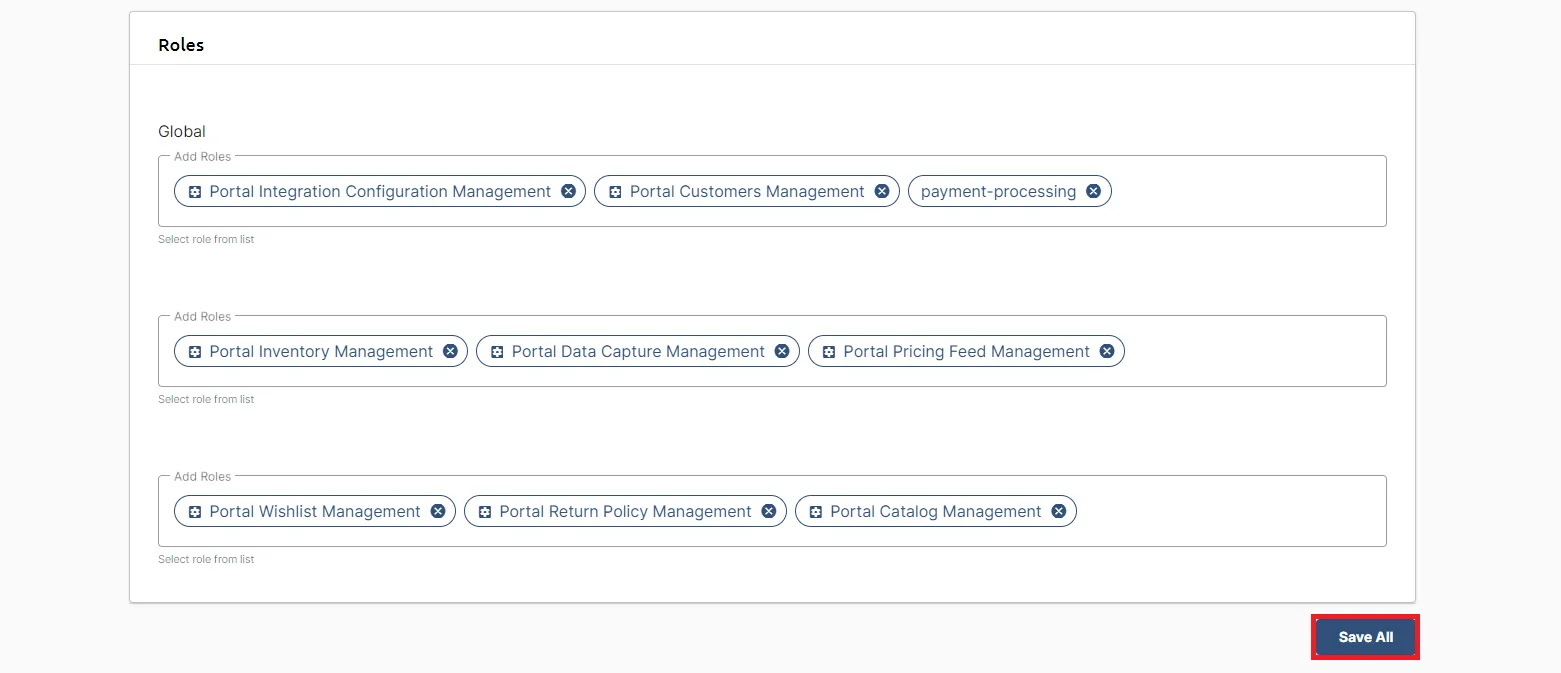Delete the Portal Inventory Management chip
1561x673 pixels.
pyautogui.click(x=450, y=351)
